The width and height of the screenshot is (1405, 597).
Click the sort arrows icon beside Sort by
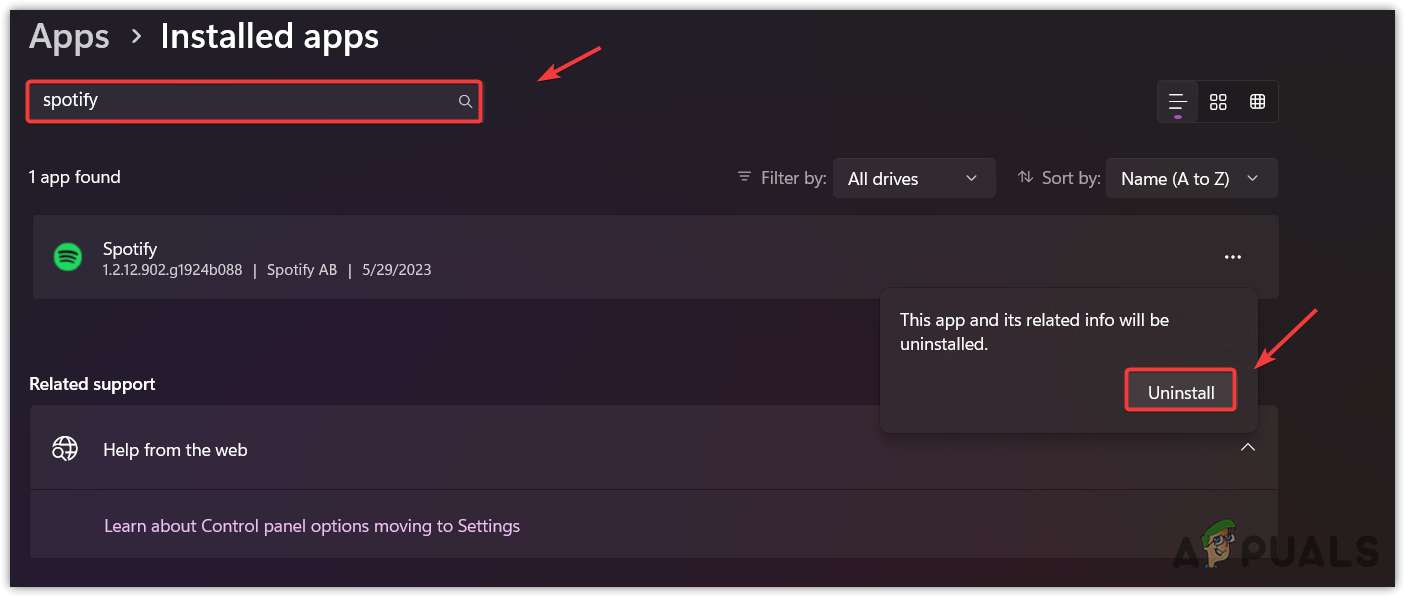pyautogui.click(x=1025, y=177)
